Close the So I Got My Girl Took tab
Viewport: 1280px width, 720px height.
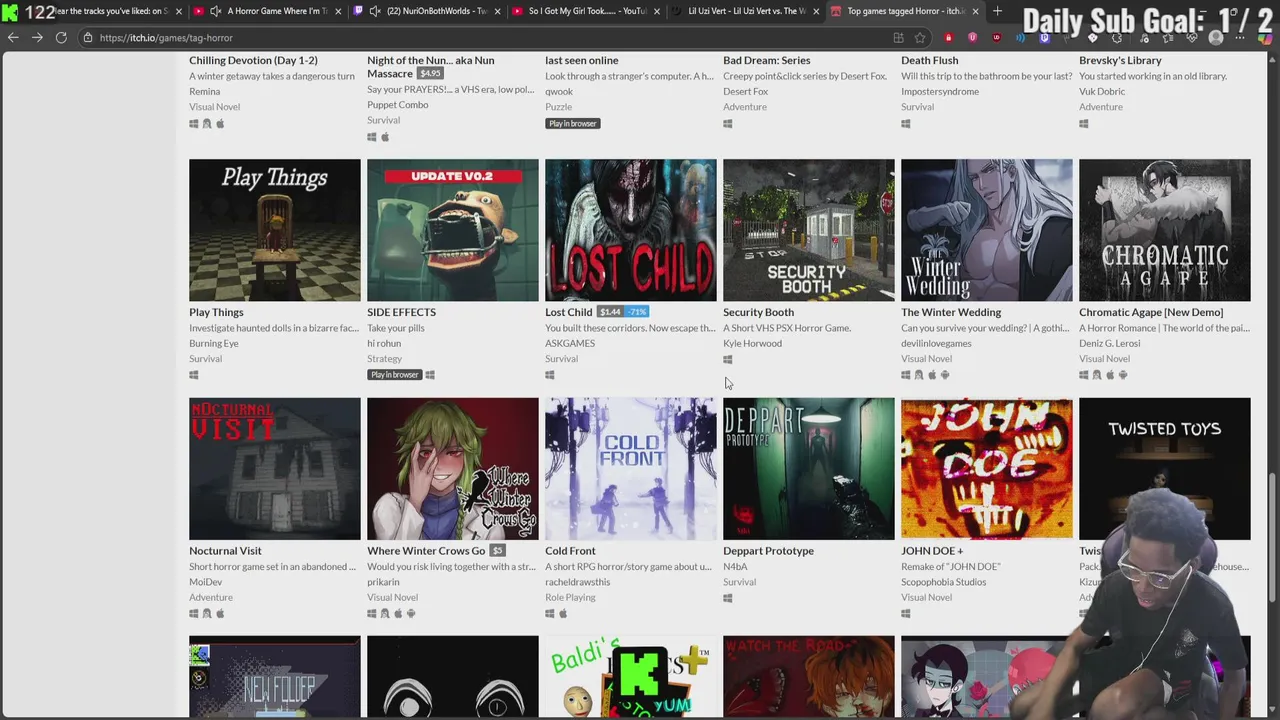(x=656, y=11)
